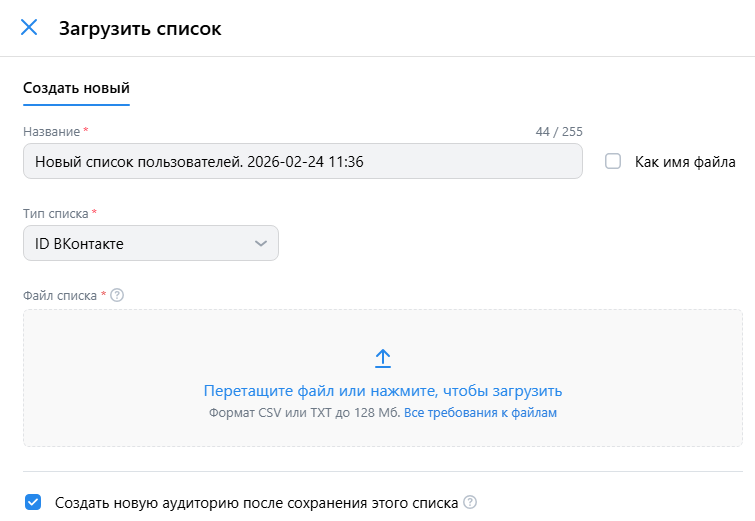Click the Тип списка field label

point(56,214)
